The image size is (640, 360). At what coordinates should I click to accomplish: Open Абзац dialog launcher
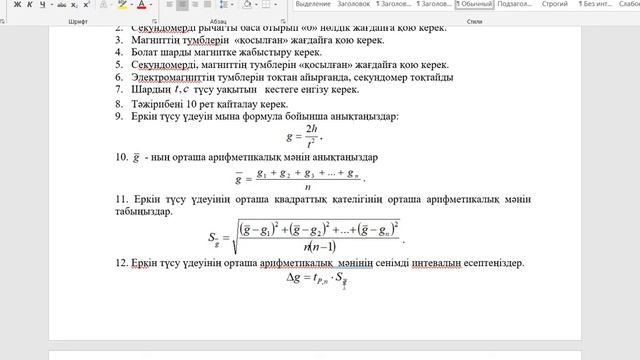(x=283, y=21)
